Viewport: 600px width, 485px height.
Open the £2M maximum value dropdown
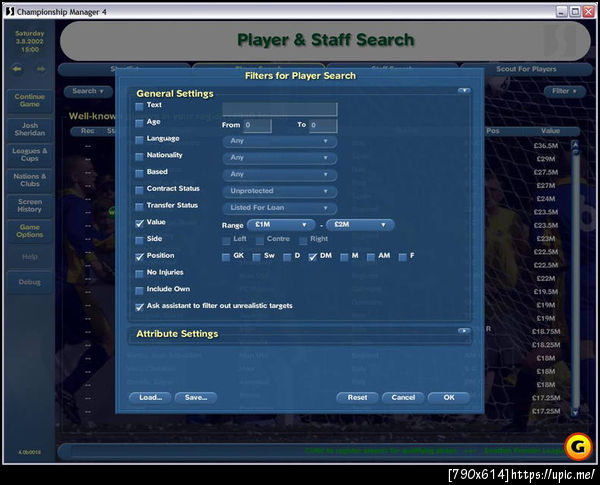pos(360,225)
